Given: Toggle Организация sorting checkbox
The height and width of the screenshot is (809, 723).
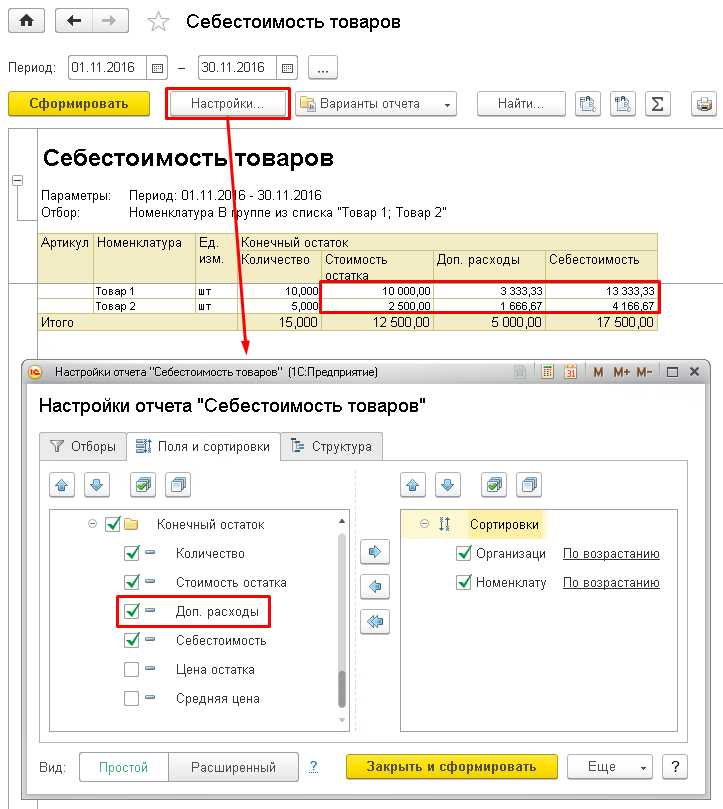Looking at the screenshot, I should [464, 553].
